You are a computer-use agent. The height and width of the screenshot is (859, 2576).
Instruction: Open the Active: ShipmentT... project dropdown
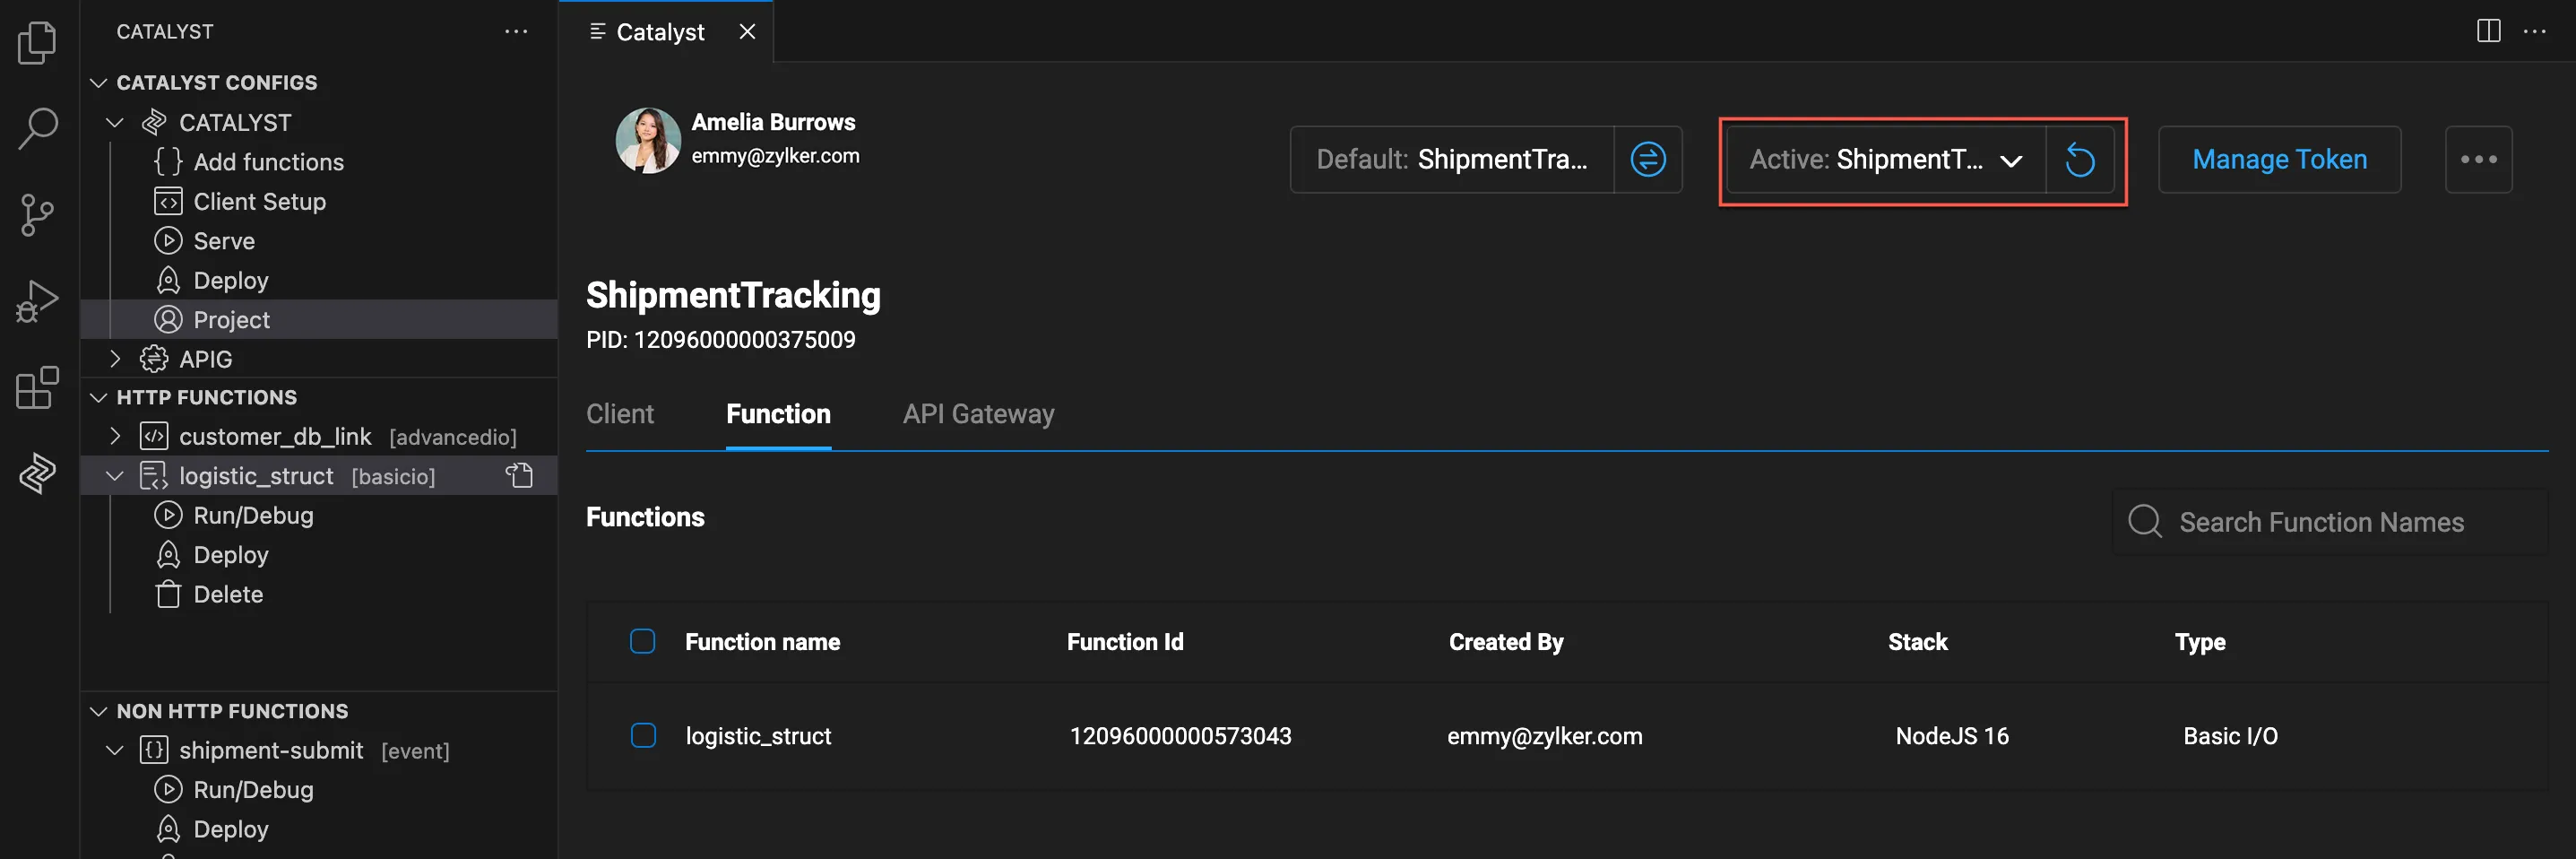click(1886, 160)
